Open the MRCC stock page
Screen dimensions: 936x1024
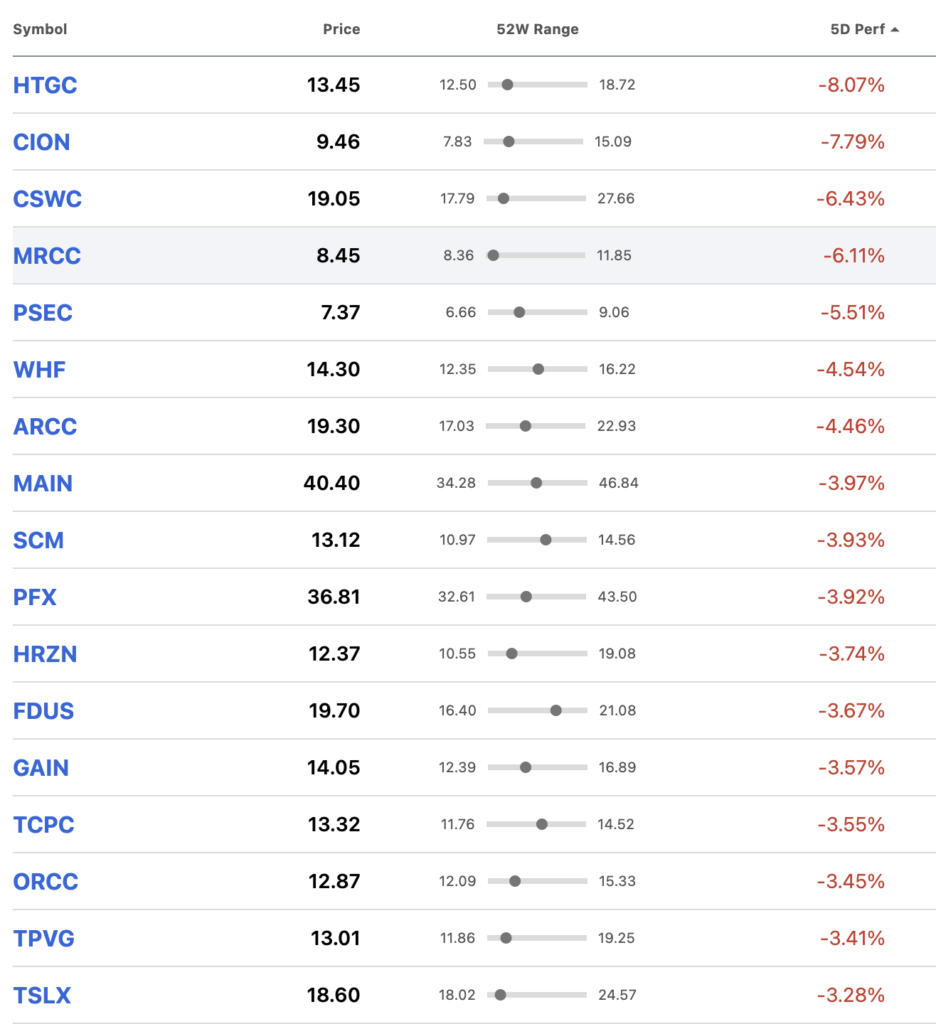pyautogui.click(x=47, y=256)
